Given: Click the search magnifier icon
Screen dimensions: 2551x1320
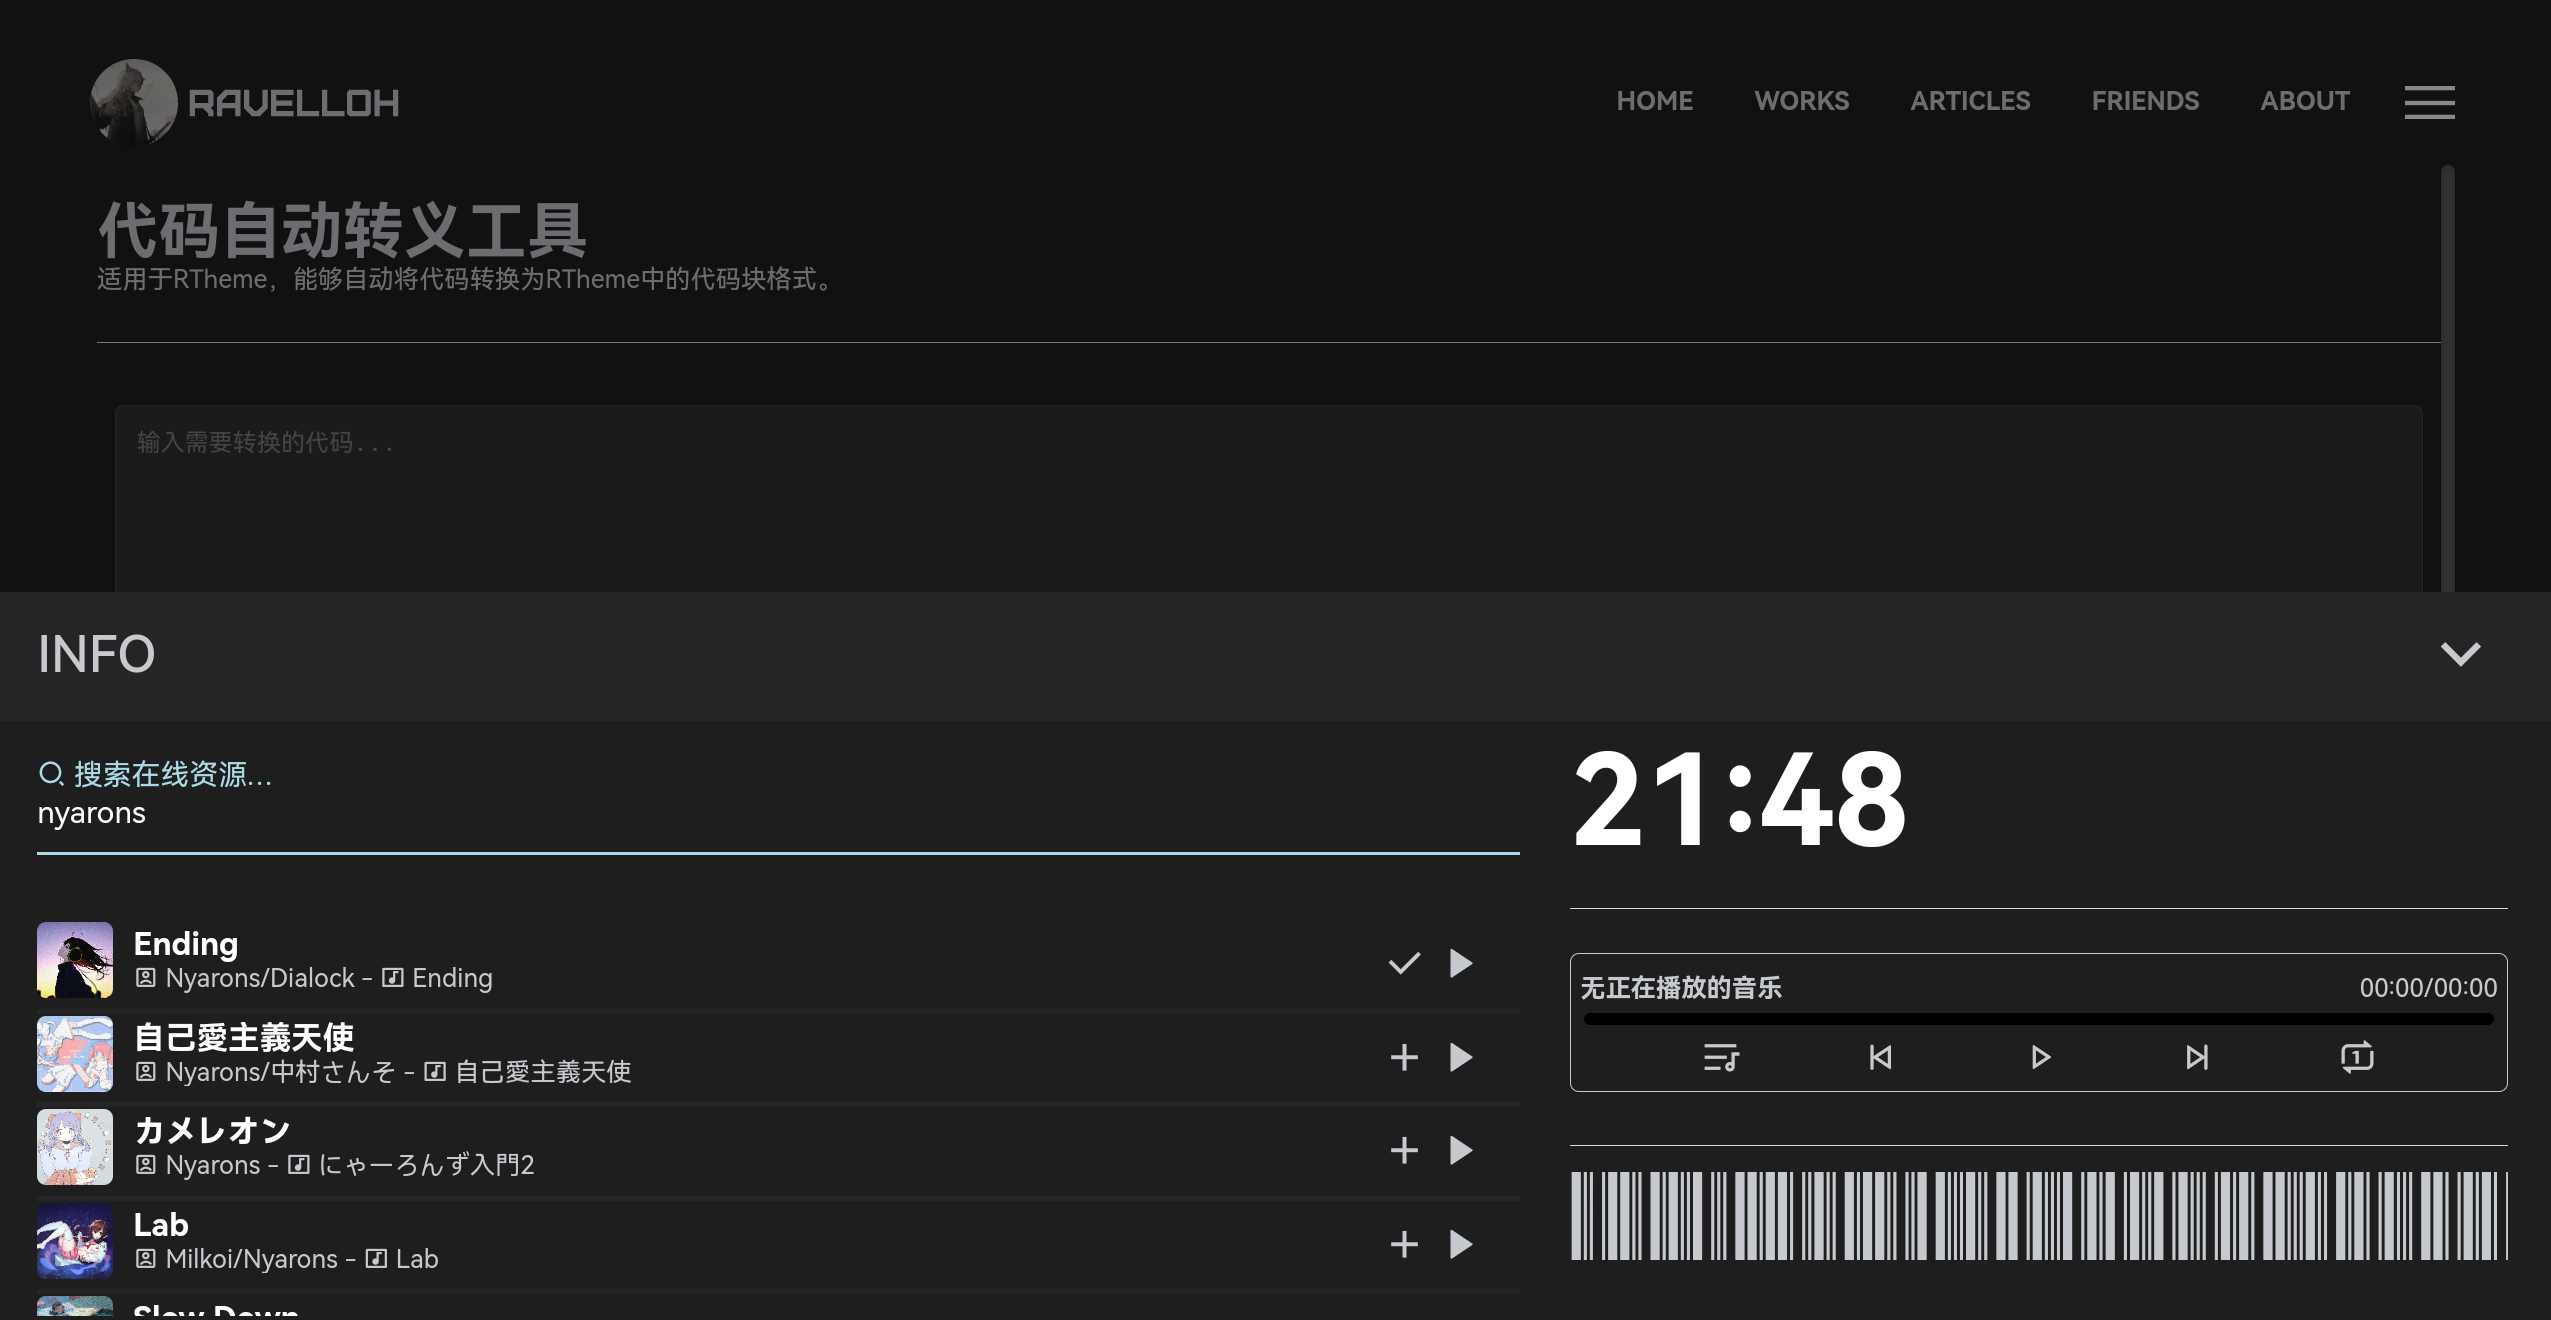Looking at the screenshot, I should click(51, 774).
